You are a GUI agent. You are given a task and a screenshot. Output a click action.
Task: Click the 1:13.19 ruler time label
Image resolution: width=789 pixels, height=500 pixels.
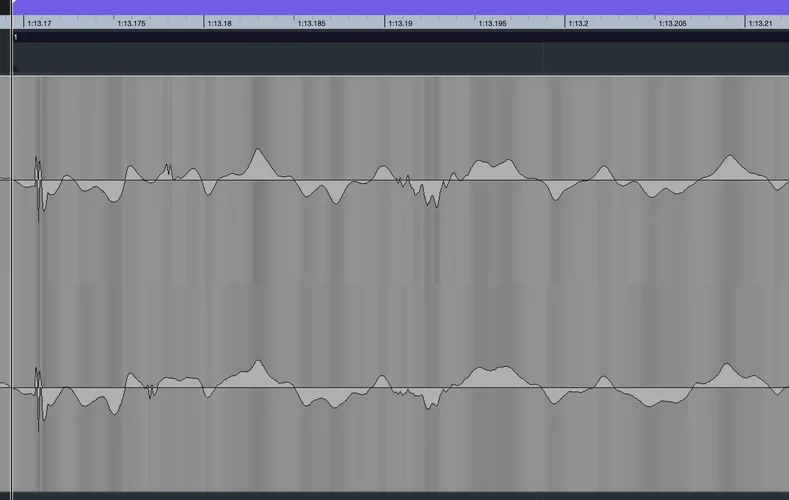pos(400,23)
